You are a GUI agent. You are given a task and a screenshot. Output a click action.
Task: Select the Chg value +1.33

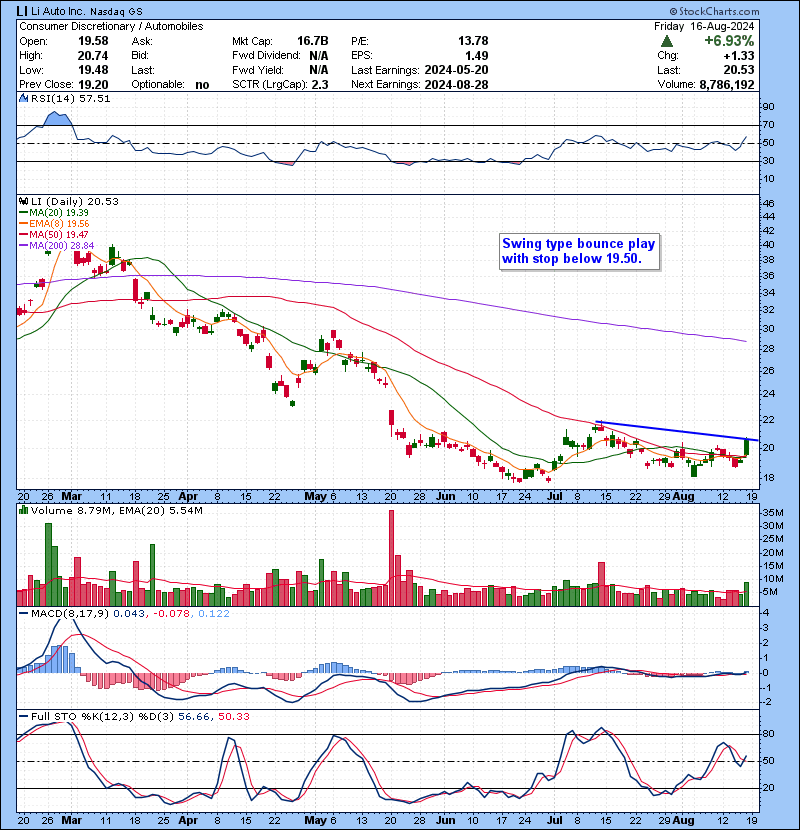[739, 56]
